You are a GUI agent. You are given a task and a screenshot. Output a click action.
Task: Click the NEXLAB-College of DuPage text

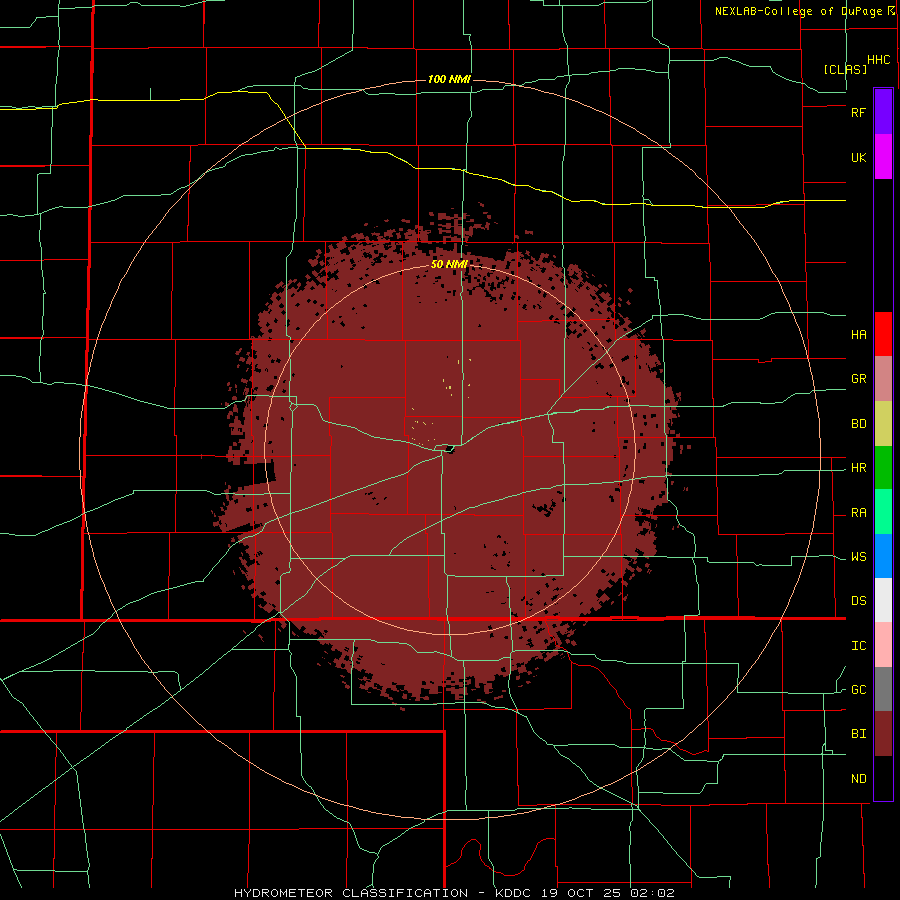point(798,11)
